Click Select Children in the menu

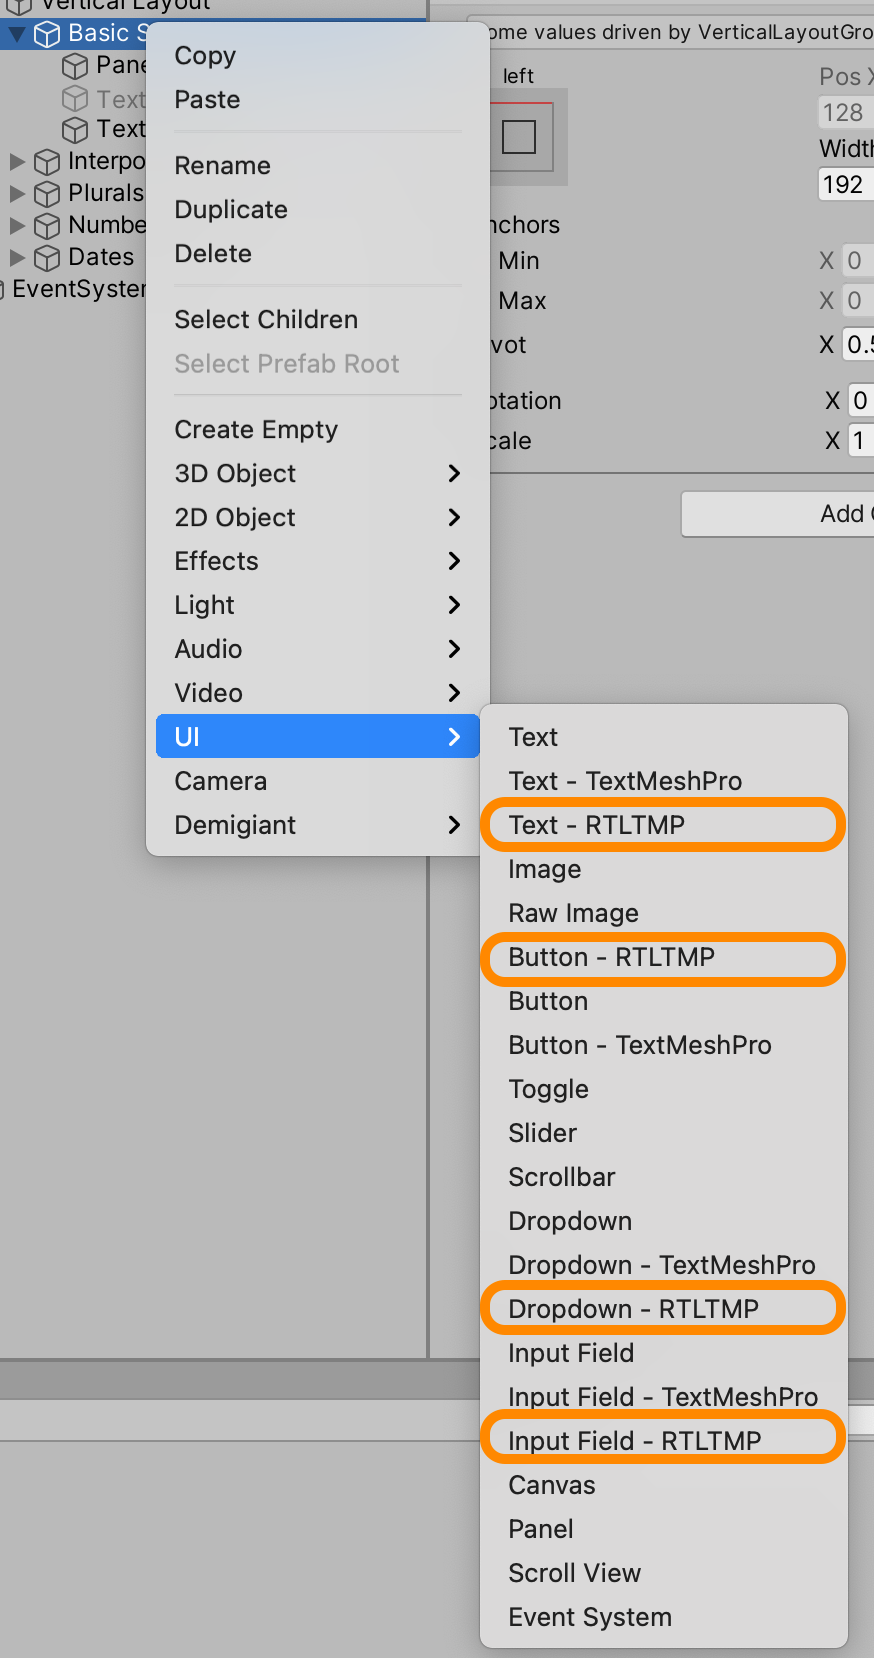(x=266, y=319)
